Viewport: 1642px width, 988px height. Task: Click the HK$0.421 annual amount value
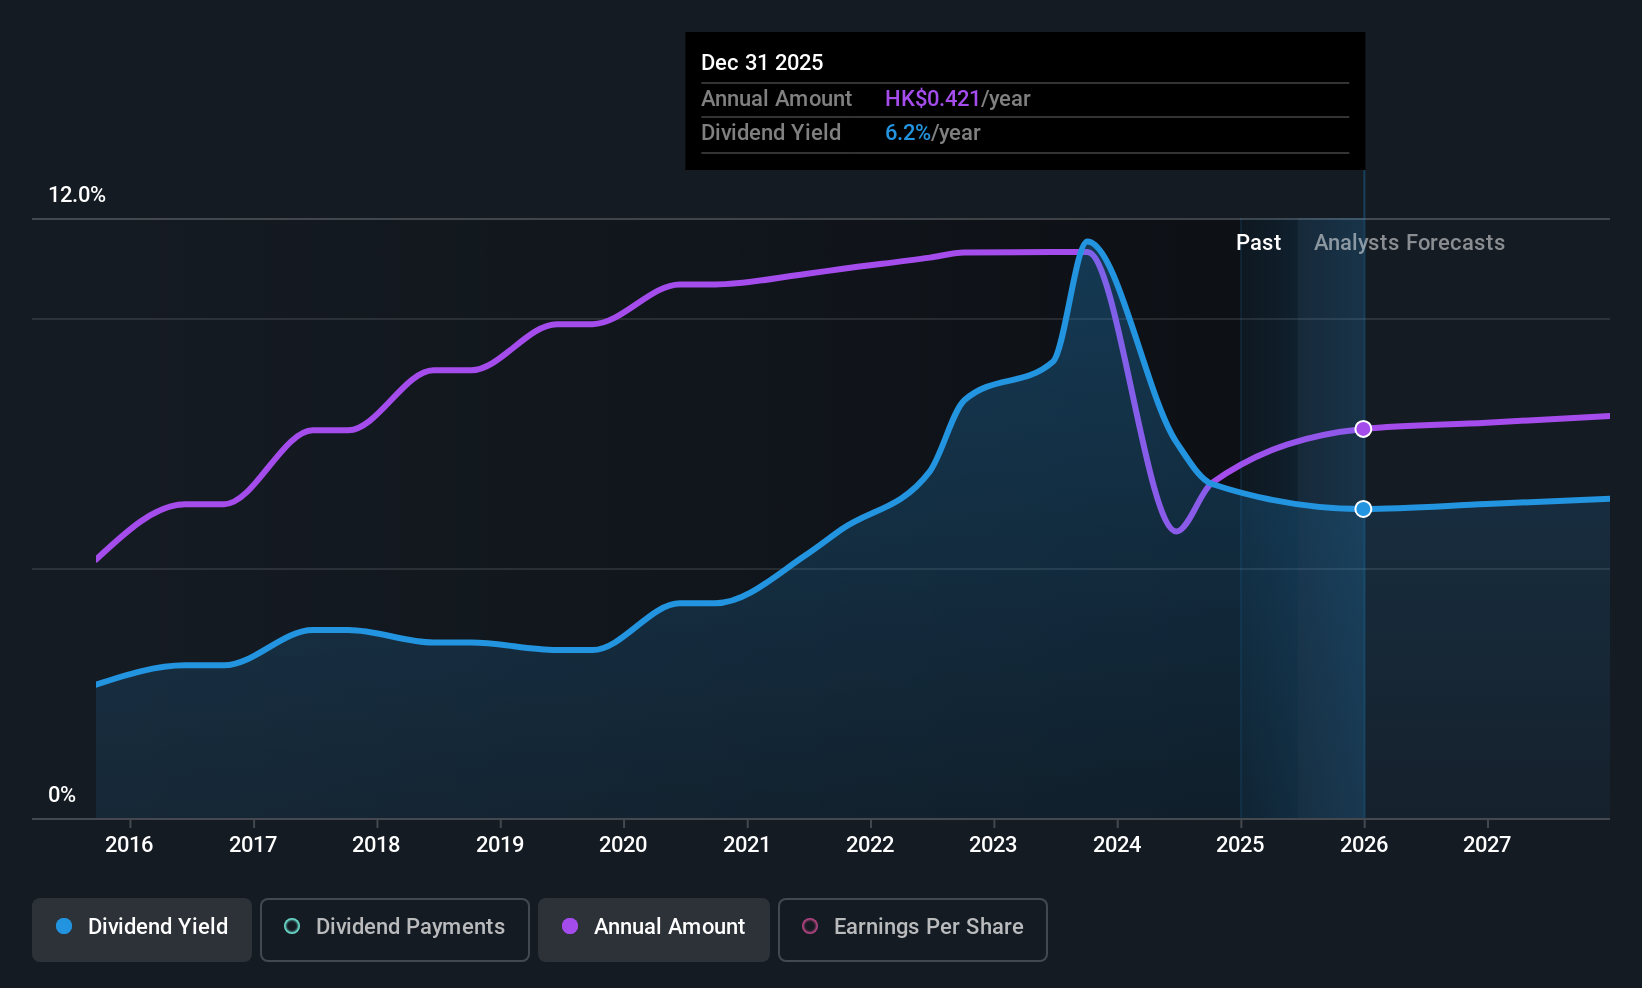(932, 99)
